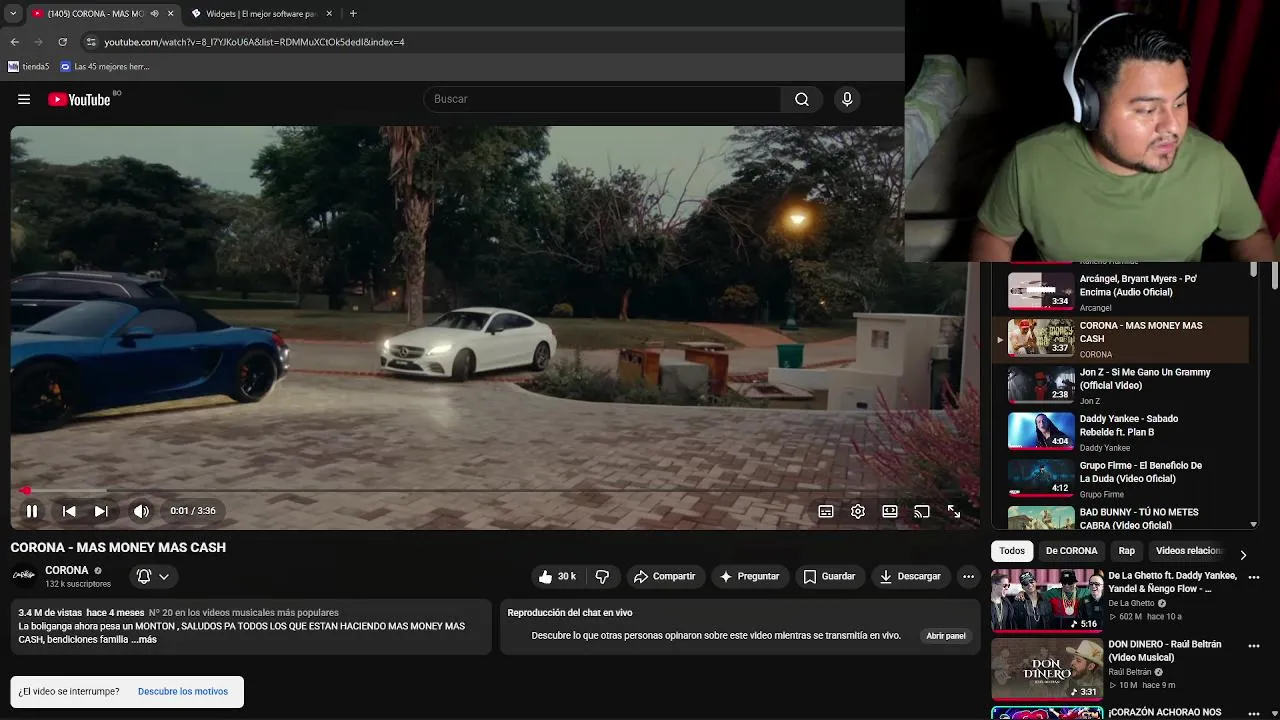Reload the page in browser
The height and width of the screenshot is (720, 1280).
[62, 42]
